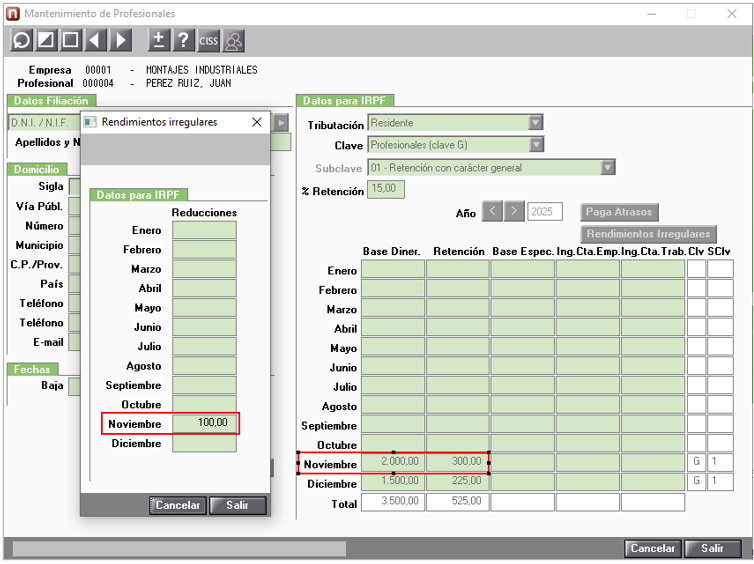This screenshot has width=754, height=564.
Task: Open the Clave dropdown arrow
Action: [536, 144]
